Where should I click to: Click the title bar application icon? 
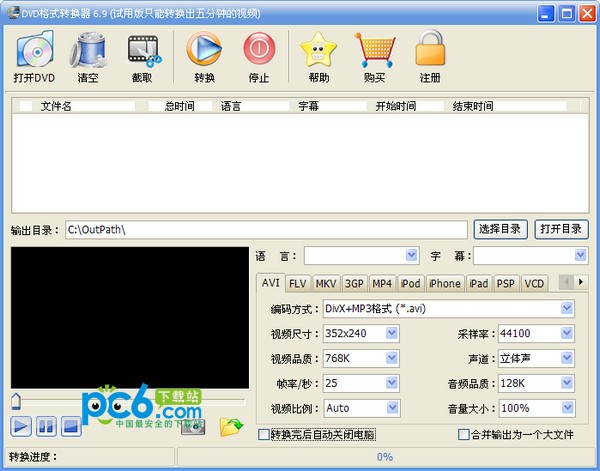pyautogui.click(x=13, y=13)
